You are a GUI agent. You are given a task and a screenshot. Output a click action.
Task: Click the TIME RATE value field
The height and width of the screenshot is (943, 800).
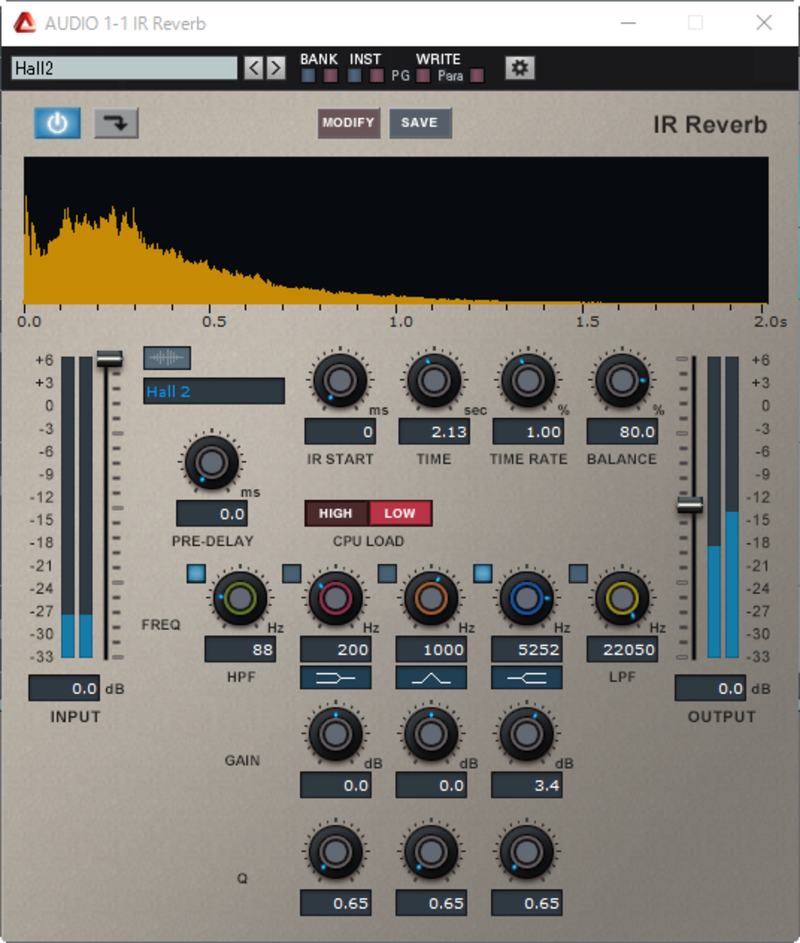pos(528,432)
